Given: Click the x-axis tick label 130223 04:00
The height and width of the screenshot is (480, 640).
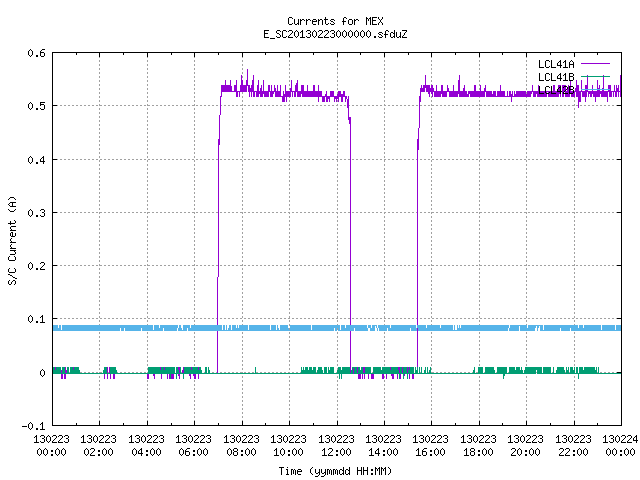Looking at the screenshot, I should pos(146,446).
